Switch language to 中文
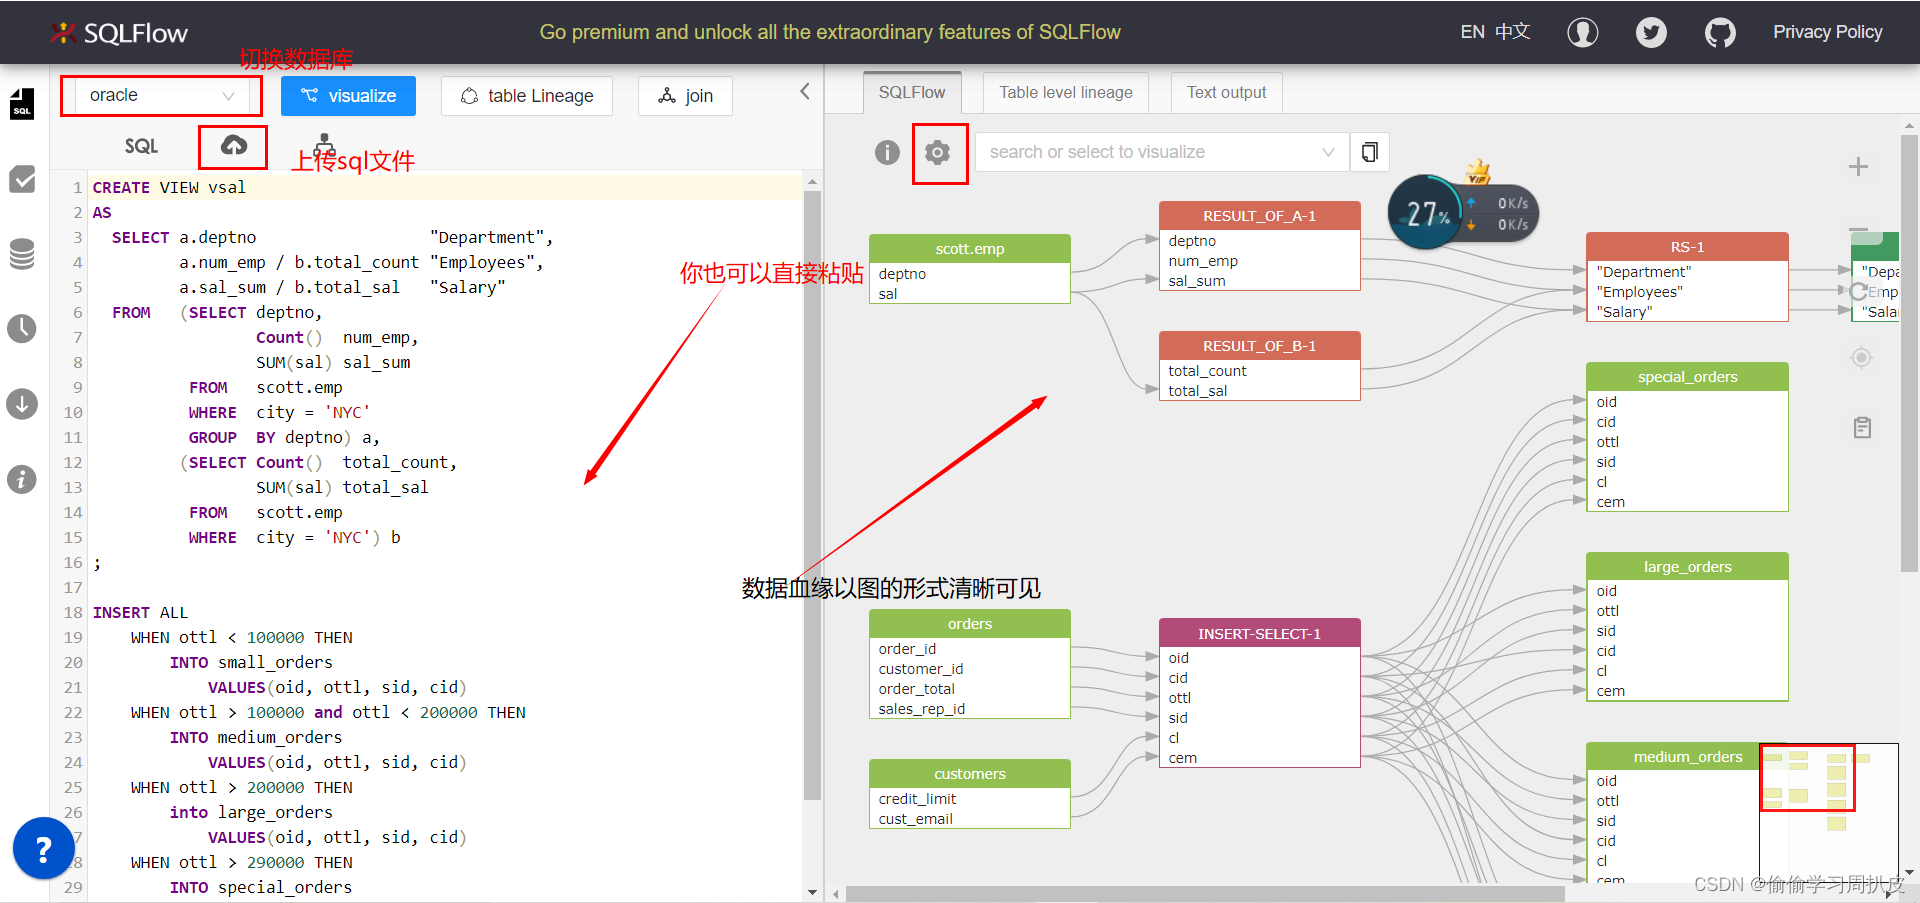 click(1513, 32)
